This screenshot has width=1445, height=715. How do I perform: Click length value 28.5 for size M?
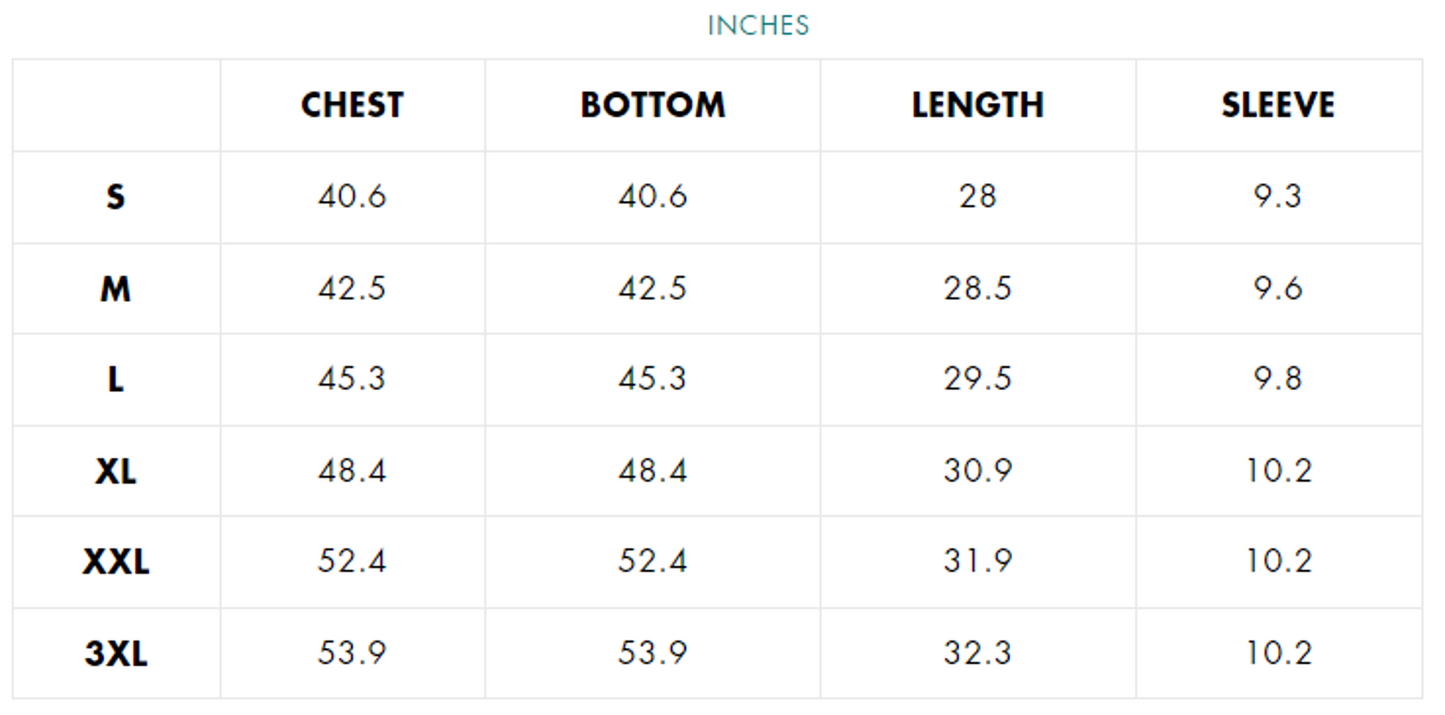977,289
